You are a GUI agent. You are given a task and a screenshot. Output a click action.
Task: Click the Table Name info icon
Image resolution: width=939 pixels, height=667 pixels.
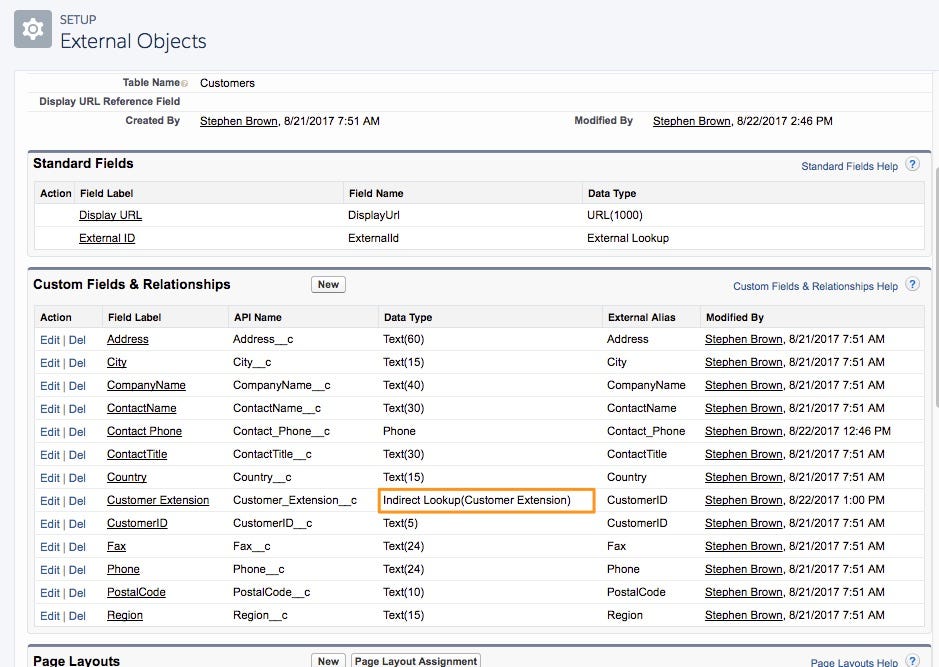[184, 83]
